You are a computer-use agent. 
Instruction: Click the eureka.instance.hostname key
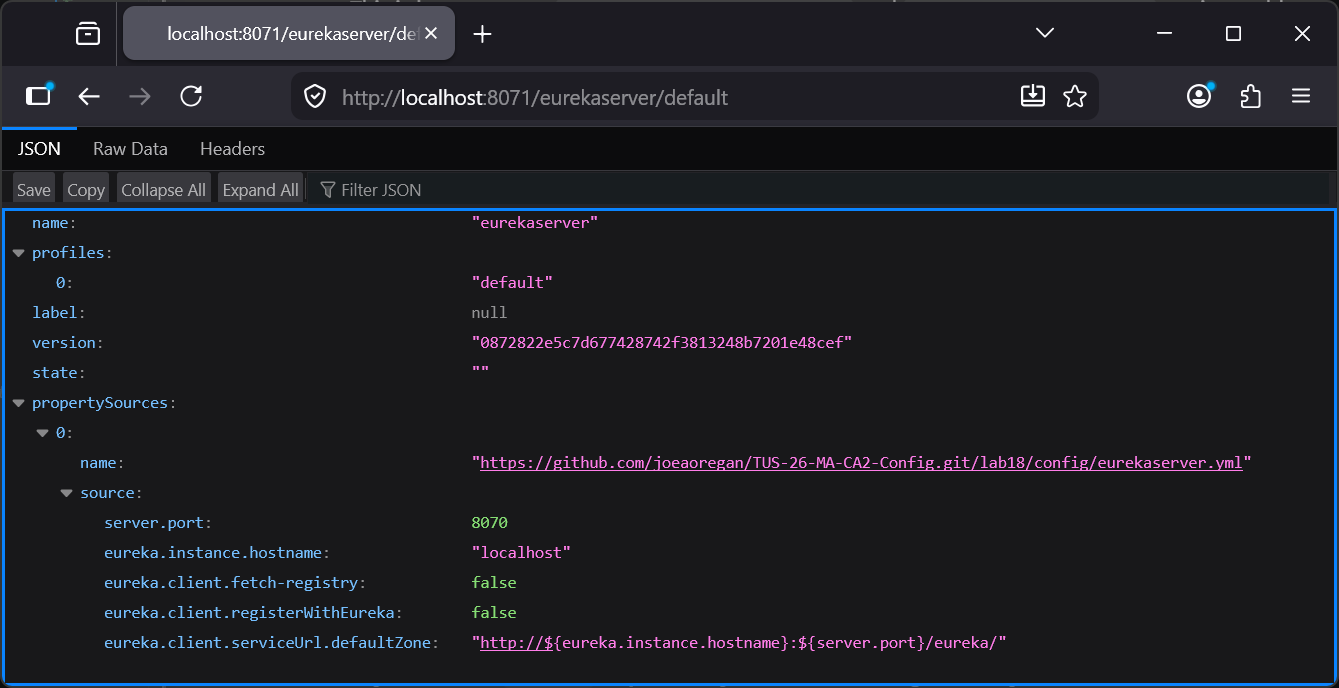point(217,553)
